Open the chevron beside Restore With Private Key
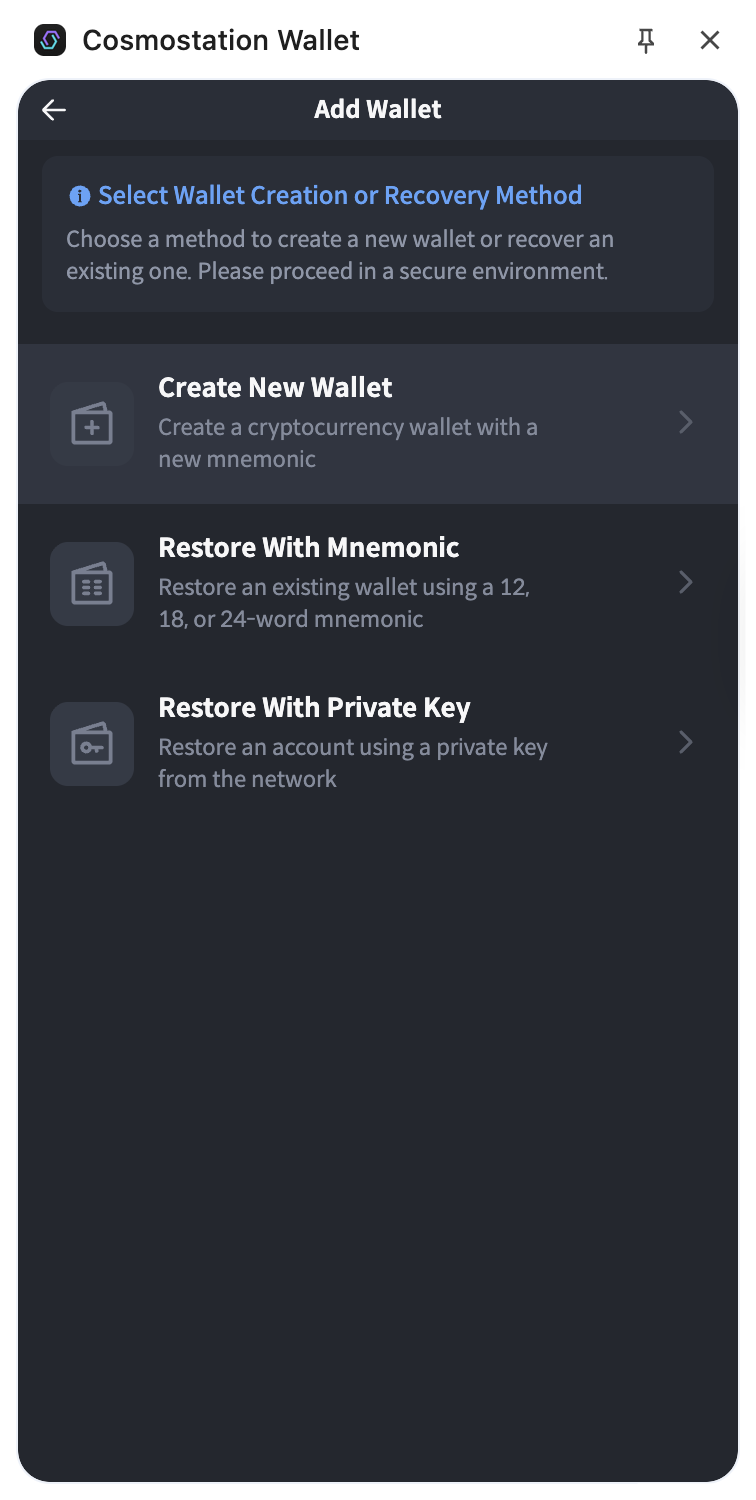Viewport: 756px width, 1500px height. tap(686, 743)
